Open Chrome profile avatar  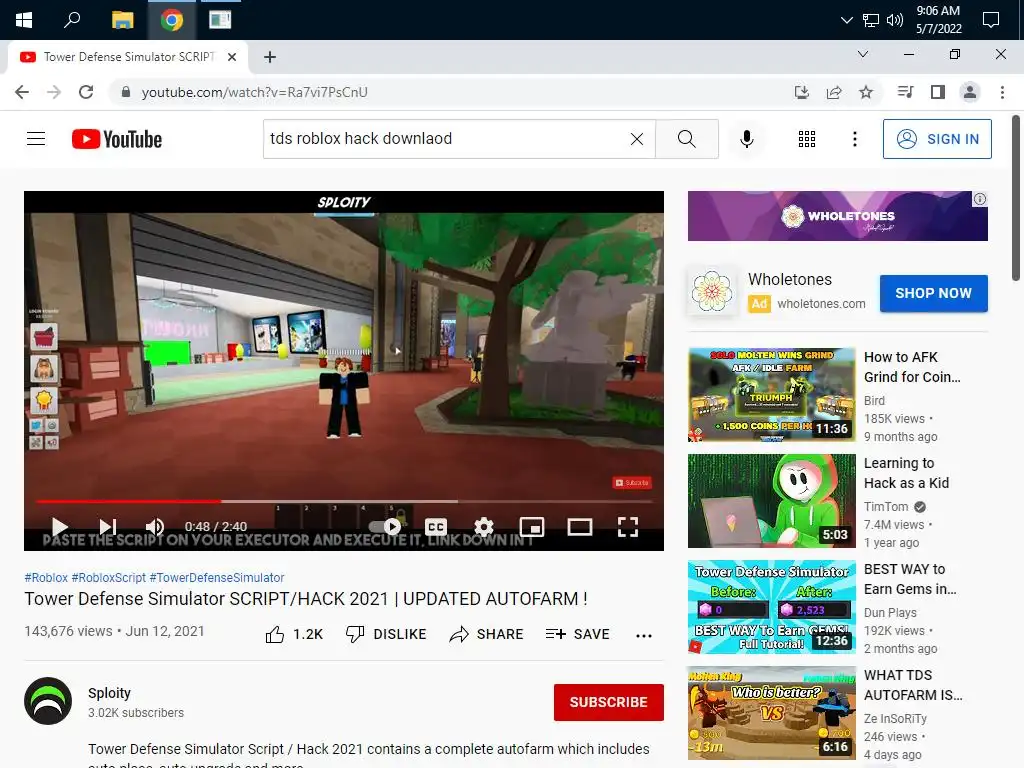coord(970,92)
